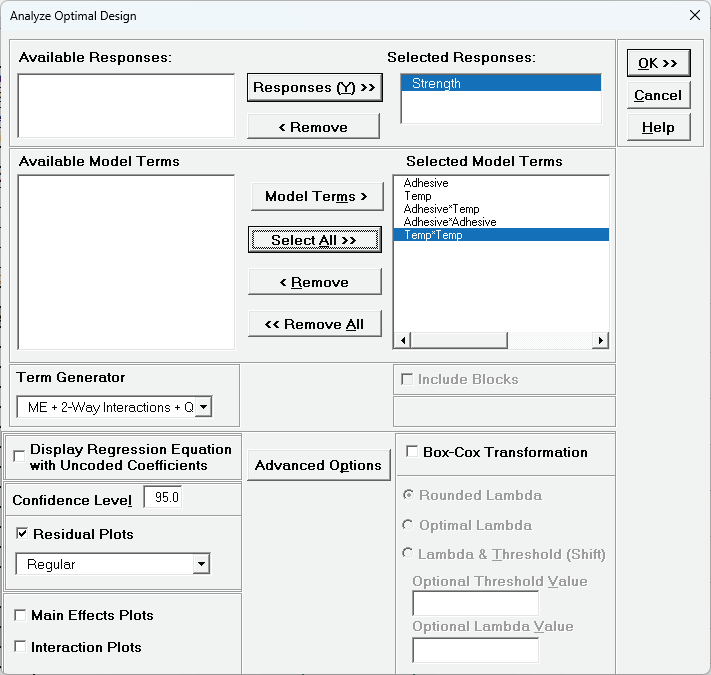The image size is (711, 675).
Task: Click Responses (Y) >> button
Action: coord(314,88)
